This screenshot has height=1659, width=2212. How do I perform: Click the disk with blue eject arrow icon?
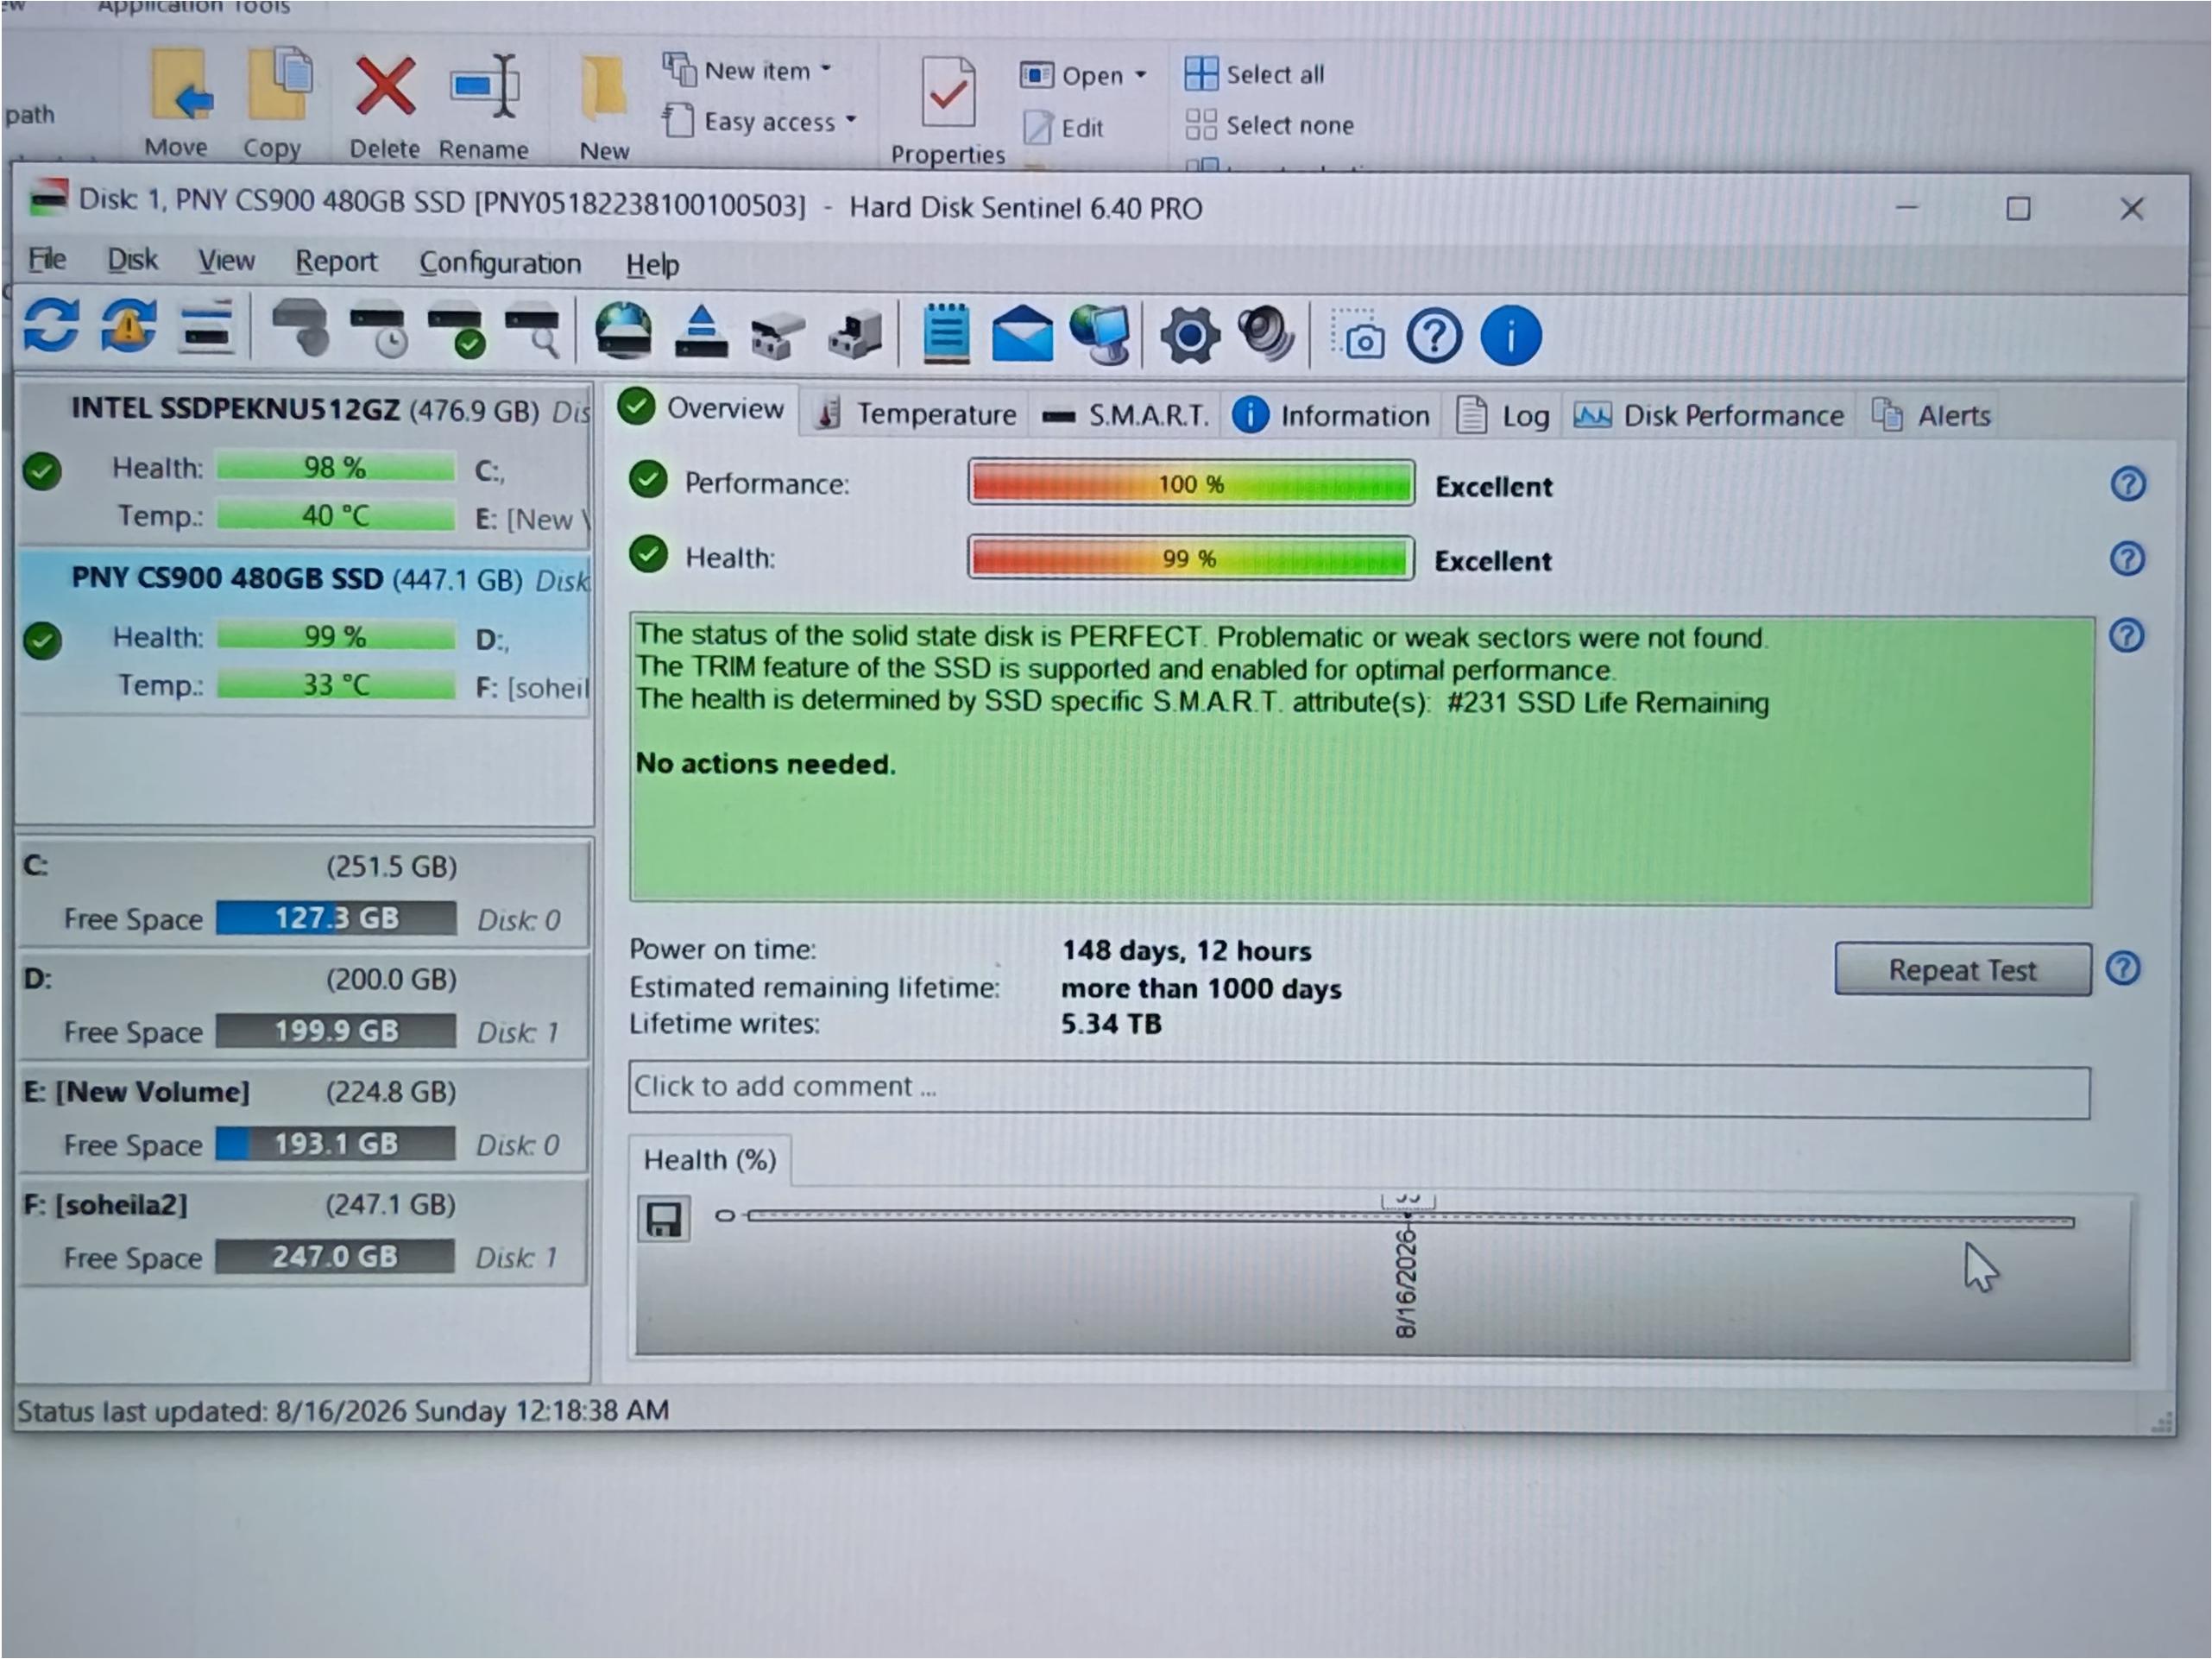click(702, 332)
